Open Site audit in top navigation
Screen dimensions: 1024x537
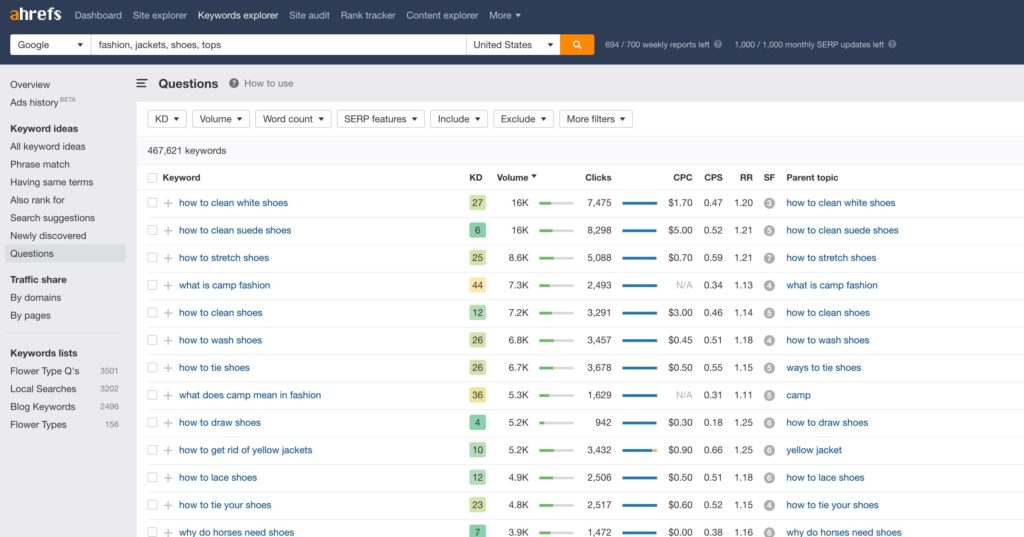(x=309, y=15)
